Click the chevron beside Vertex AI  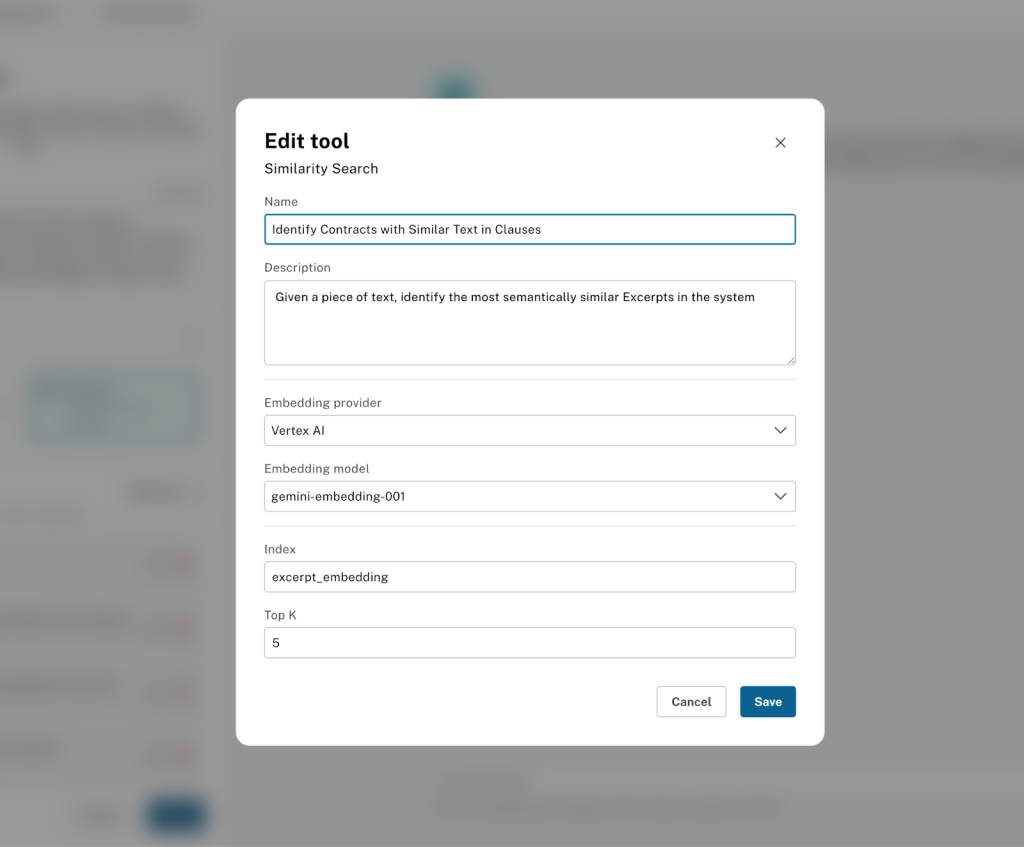pos(780,431)
